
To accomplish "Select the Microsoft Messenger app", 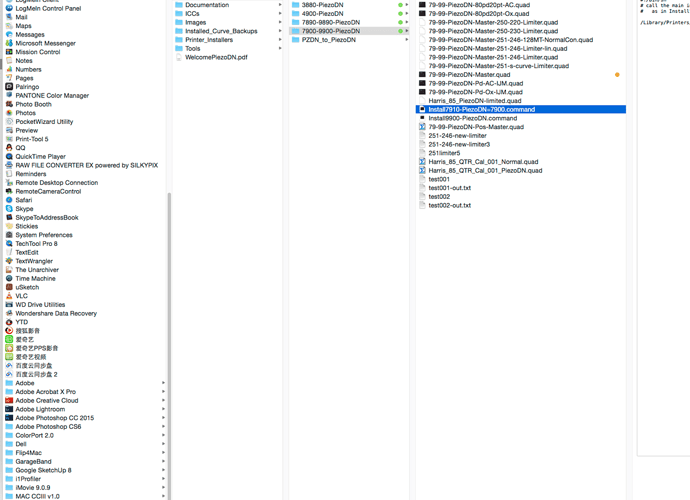I will (45, 43).
